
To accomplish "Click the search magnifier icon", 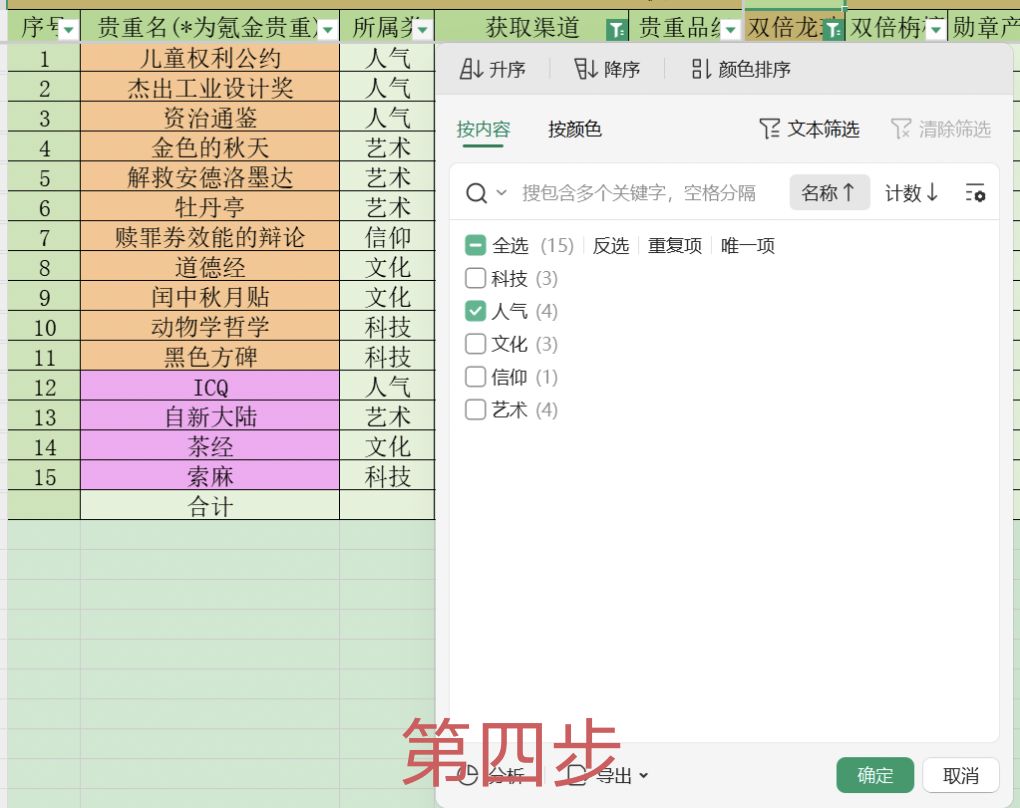I will (x=477, y=193).
